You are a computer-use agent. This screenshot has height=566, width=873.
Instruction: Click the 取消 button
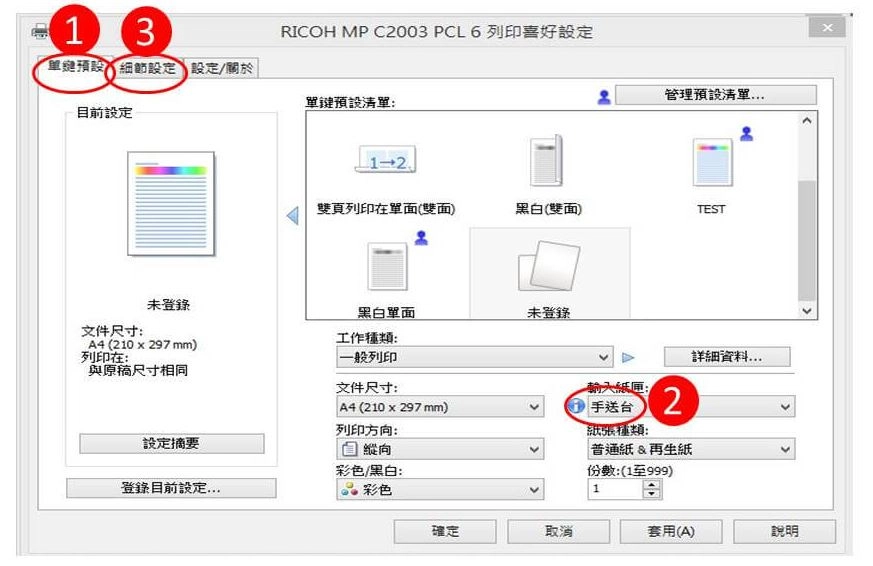point(558,531)
